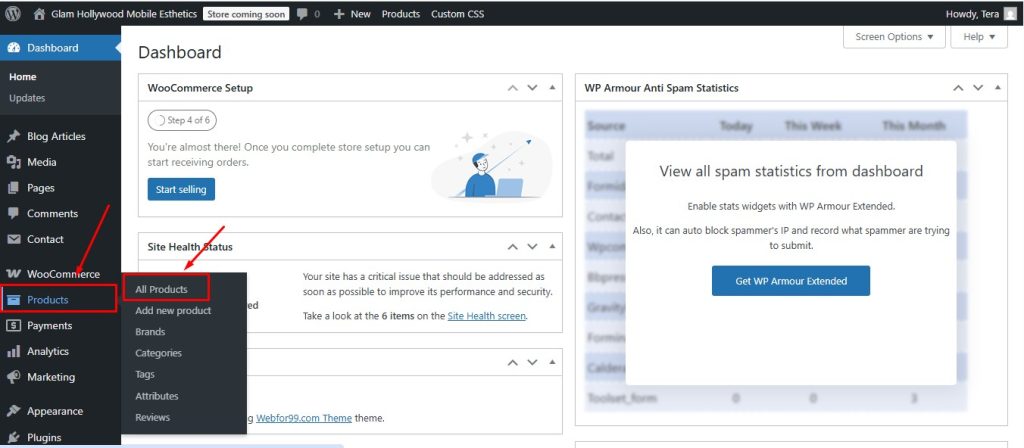The image size is (1024, 448).
Task: Click the Products archive icon
Action: [x=13, y=300]
